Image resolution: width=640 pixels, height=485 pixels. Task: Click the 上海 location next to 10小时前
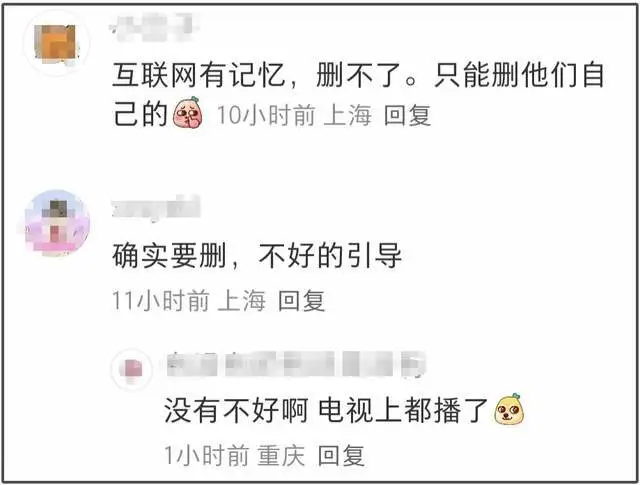[347, 115]
